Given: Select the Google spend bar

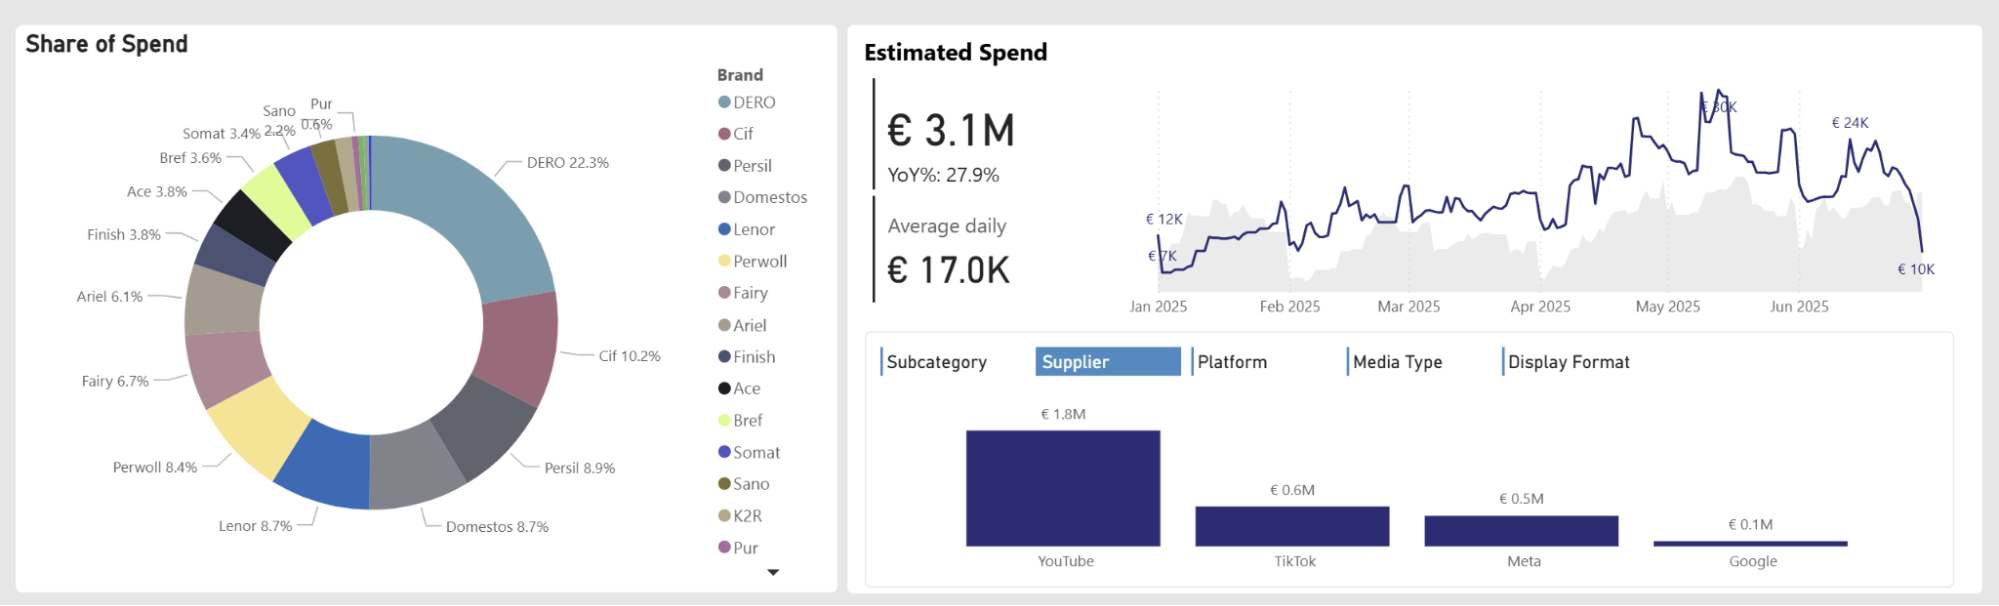Looking at the screenshot, I should click(x=1750, y=541).
